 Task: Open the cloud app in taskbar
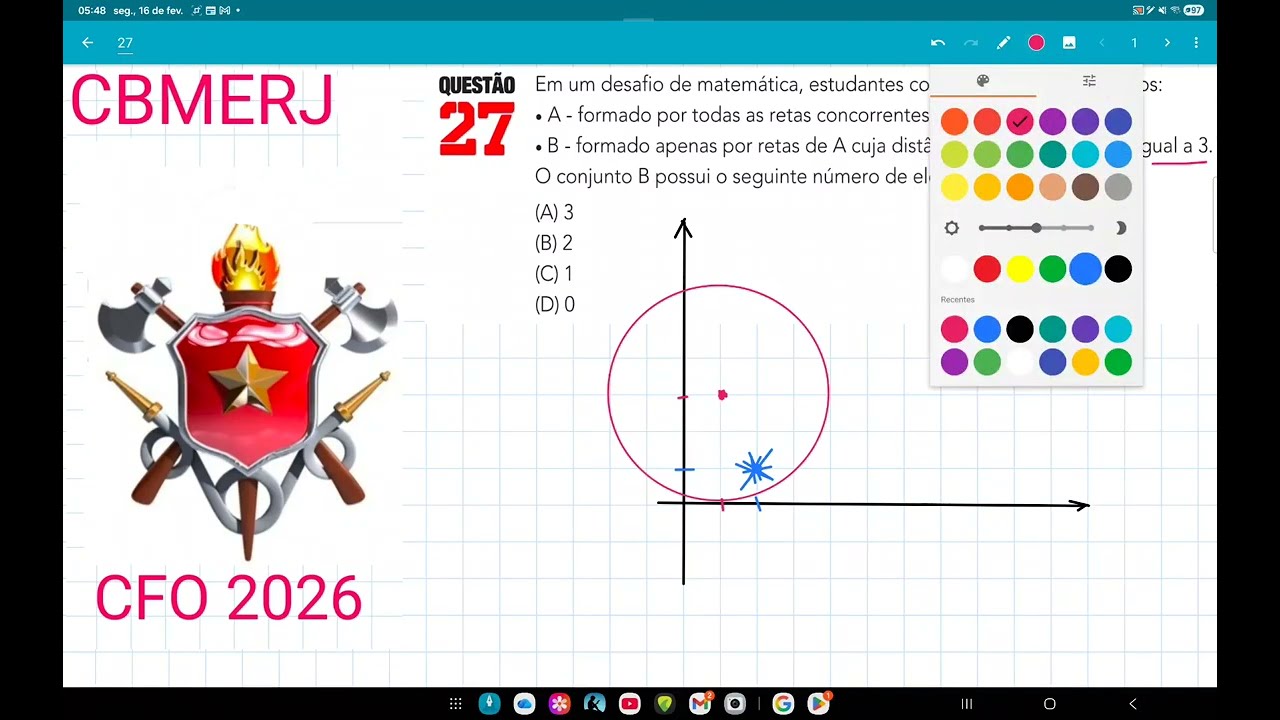click(525, 704)
